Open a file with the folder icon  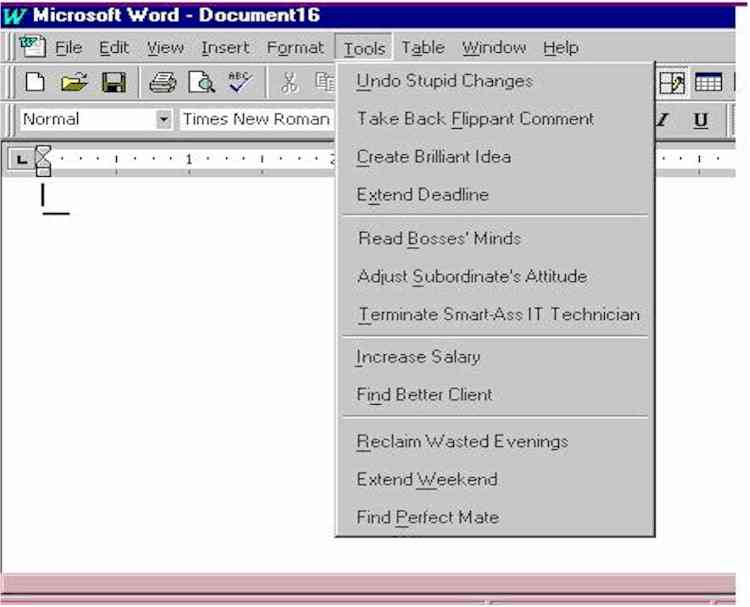point(74,82)
